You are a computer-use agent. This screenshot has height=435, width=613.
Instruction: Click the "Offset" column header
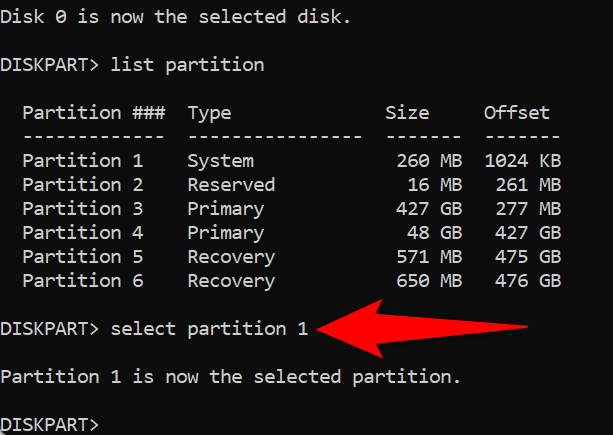coord(517,113)
